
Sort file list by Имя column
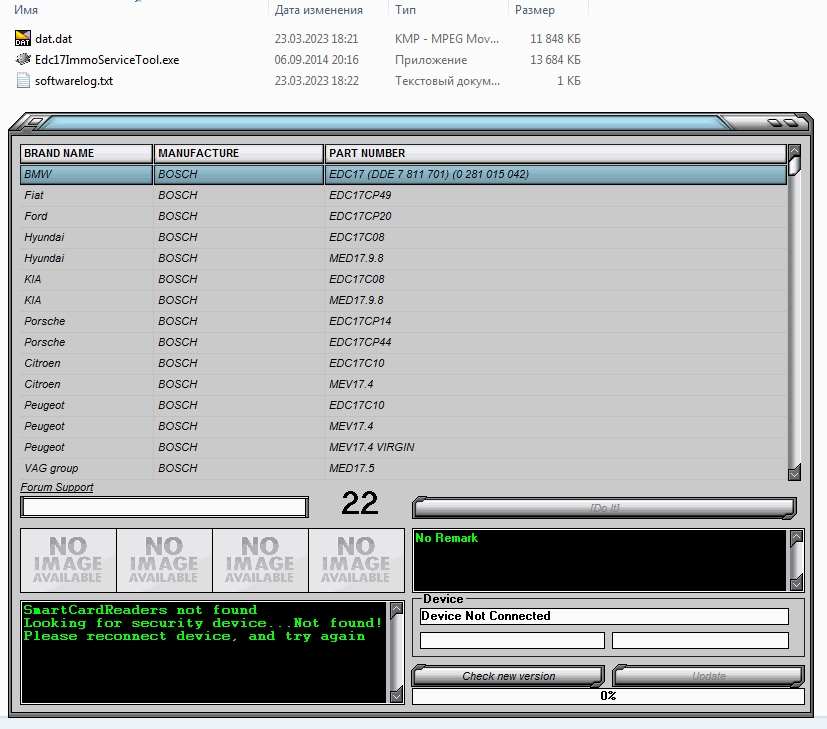tap(27, 10)
